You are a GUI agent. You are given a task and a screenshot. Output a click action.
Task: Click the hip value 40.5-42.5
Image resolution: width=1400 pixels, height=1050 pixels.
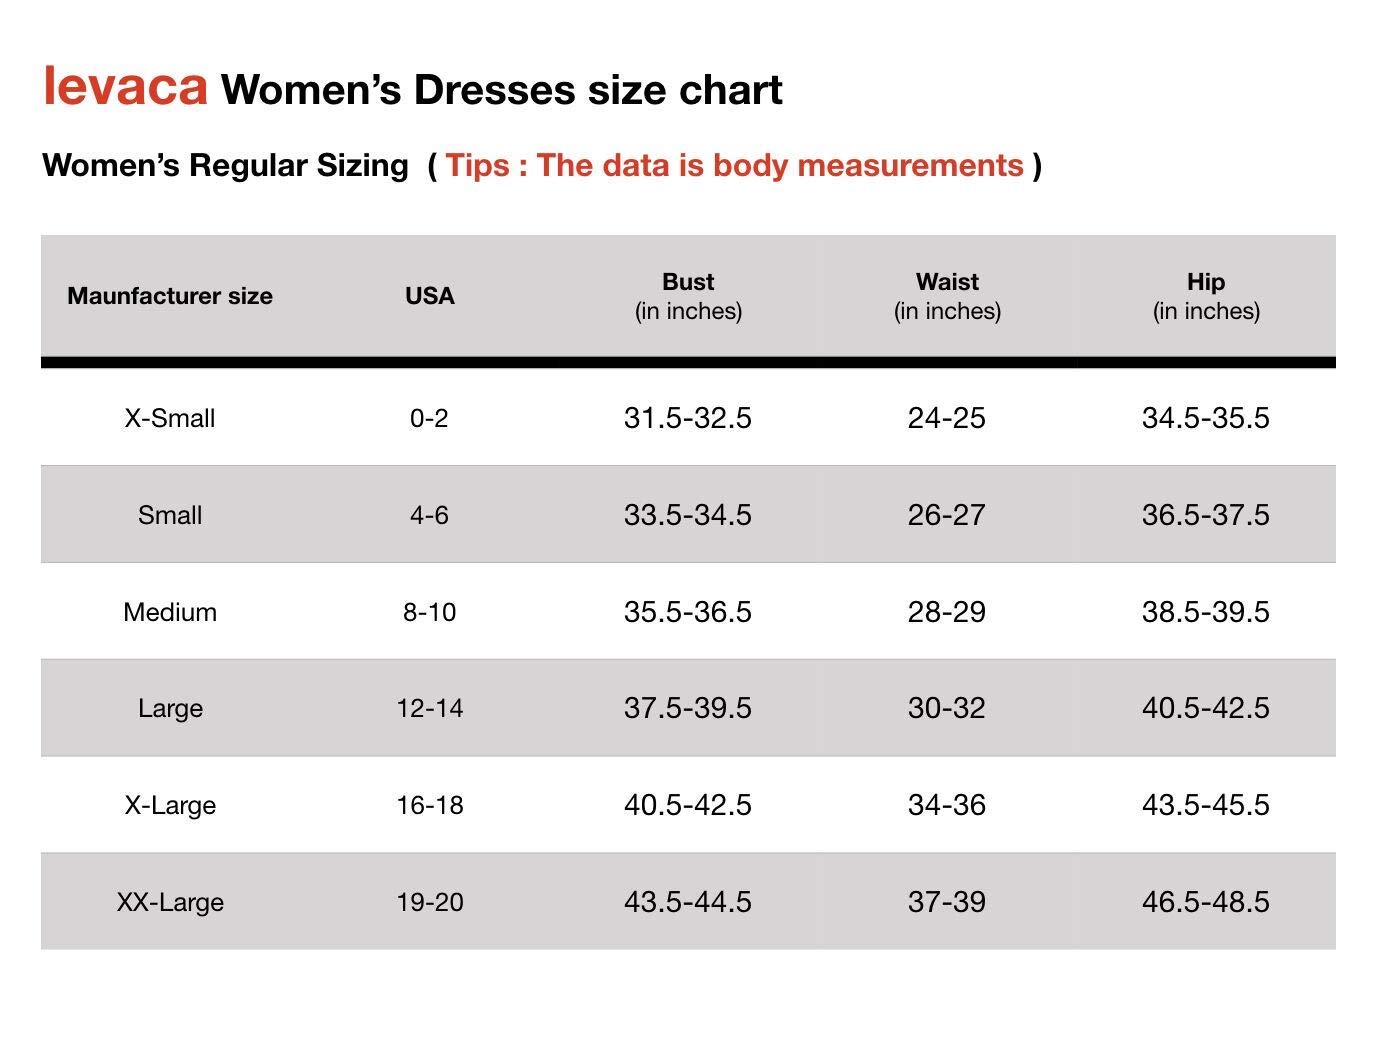click(x=1206, y=708)
